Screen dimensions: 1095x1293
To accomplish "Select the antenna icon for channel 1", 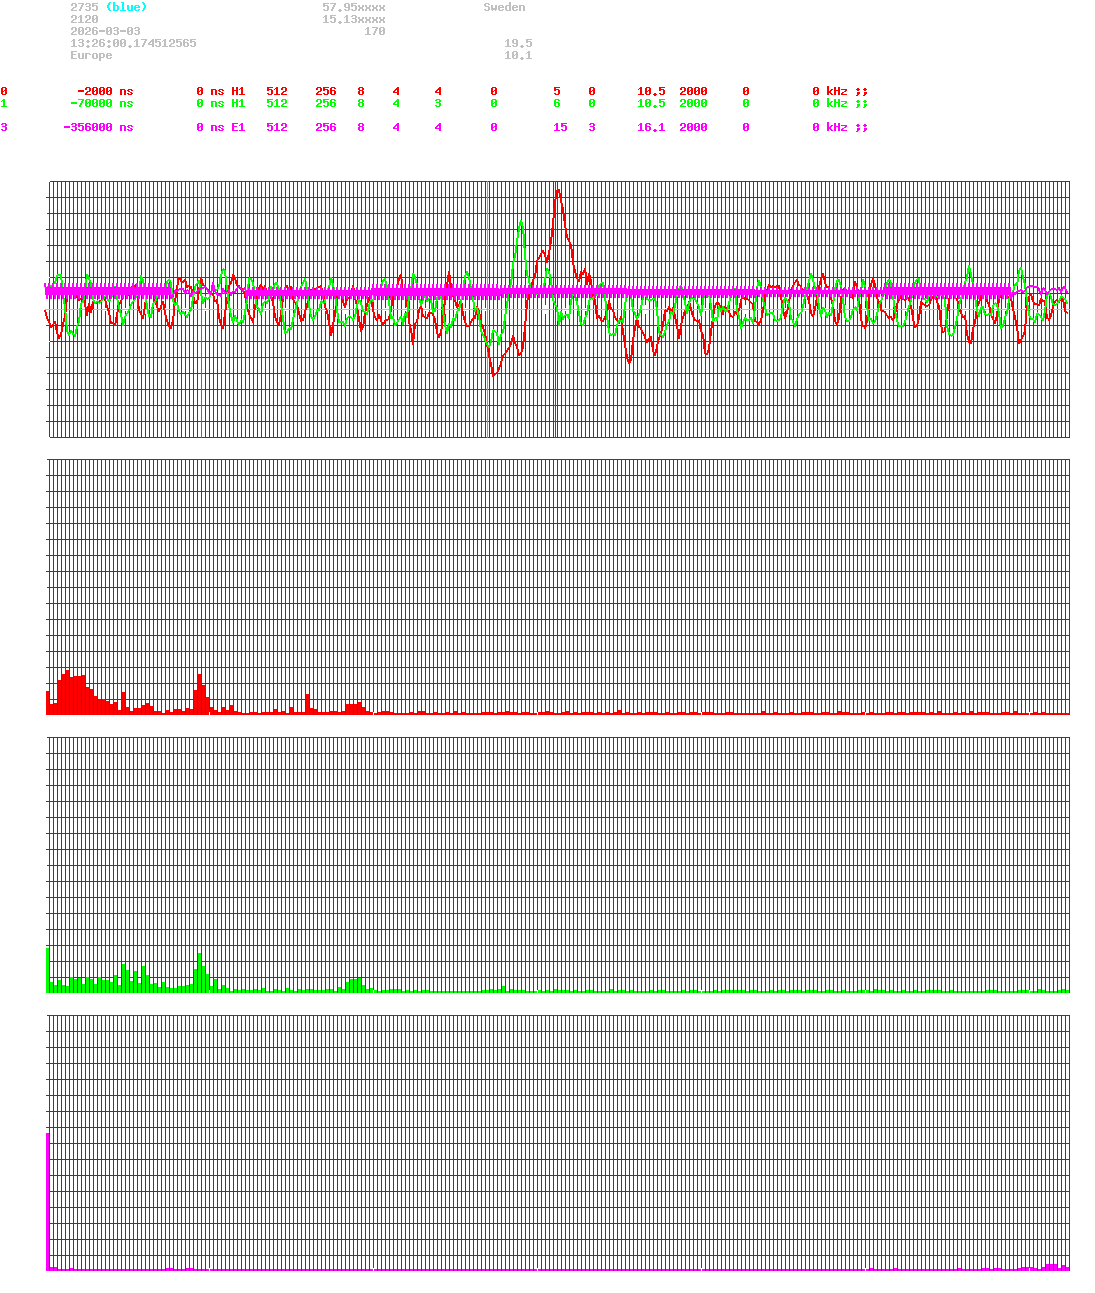I will [863, 103].
